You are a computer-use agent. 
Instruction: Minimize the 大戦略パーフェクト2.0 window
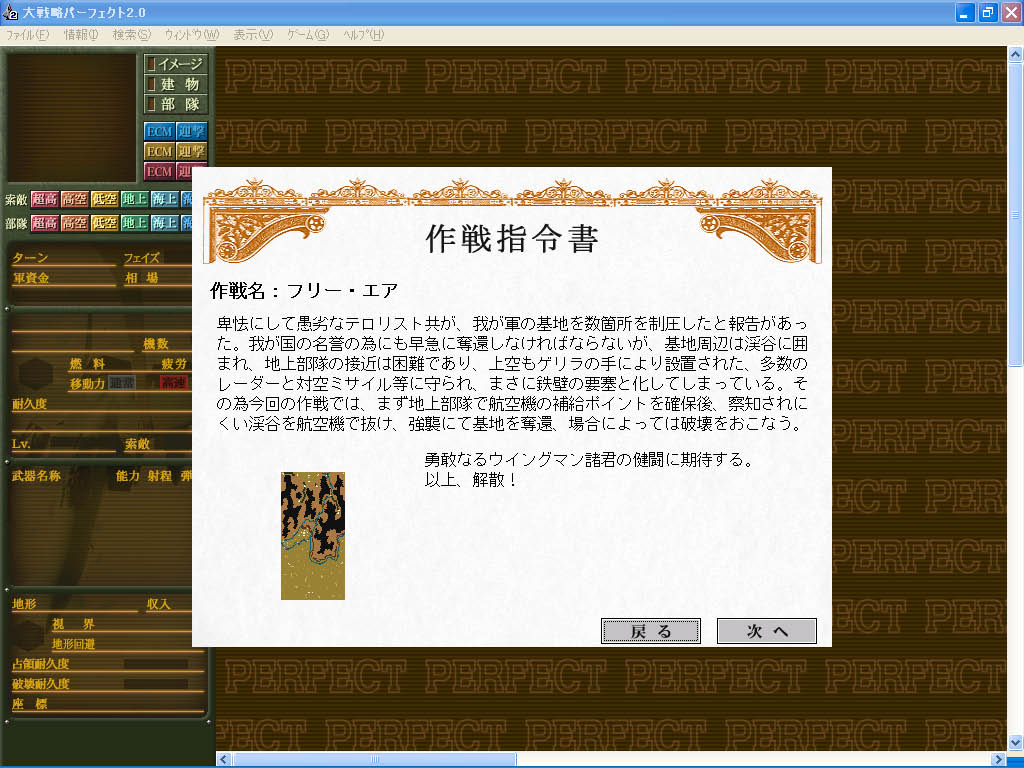[965, 12]
